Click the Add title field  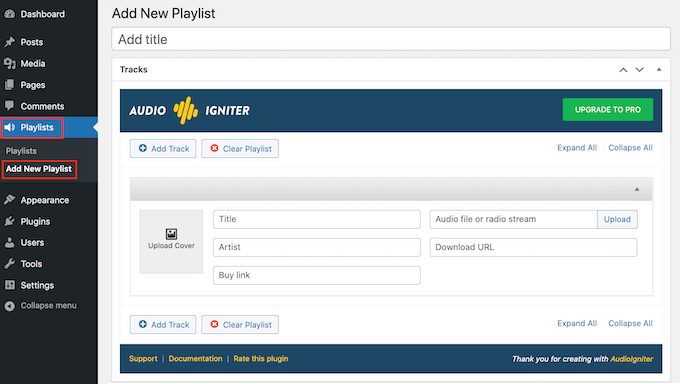tap(391, 39)
